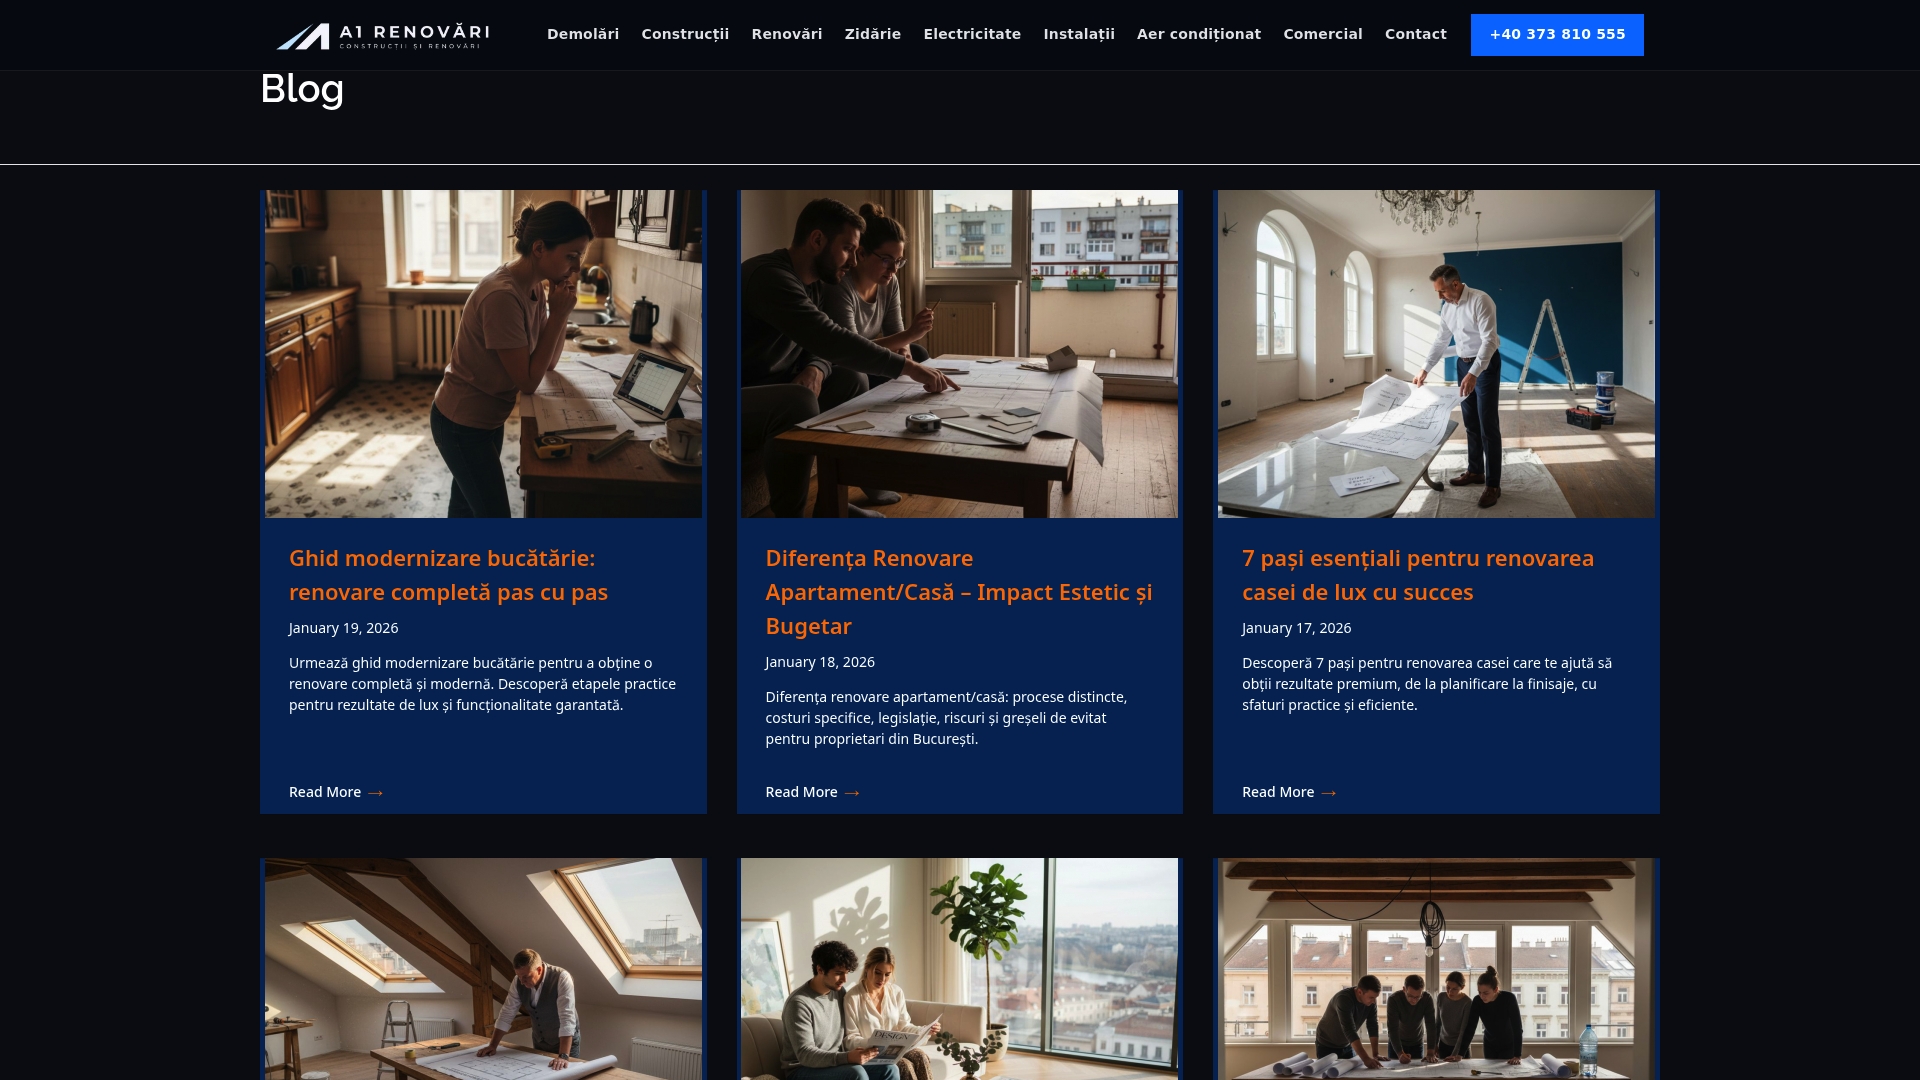This screenshot has height=1080, width=1920.
Task: Select Electricitate in the navigation
Action: (972, 33)
